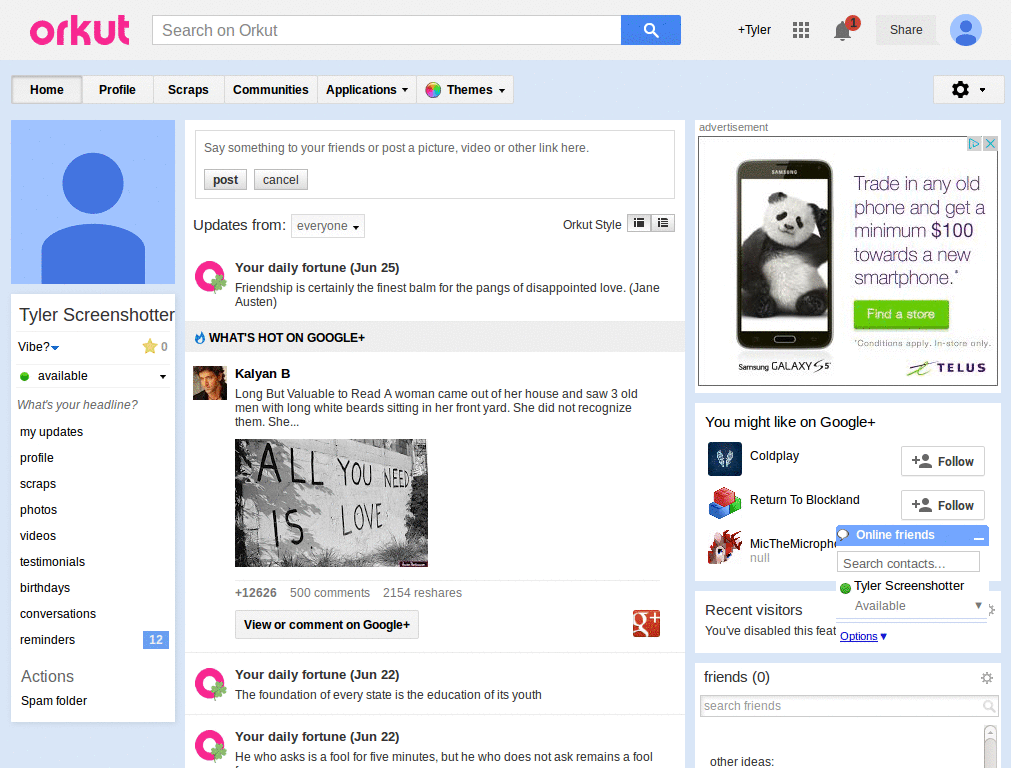
Task: Click What's your headline field
Action: 78,405
